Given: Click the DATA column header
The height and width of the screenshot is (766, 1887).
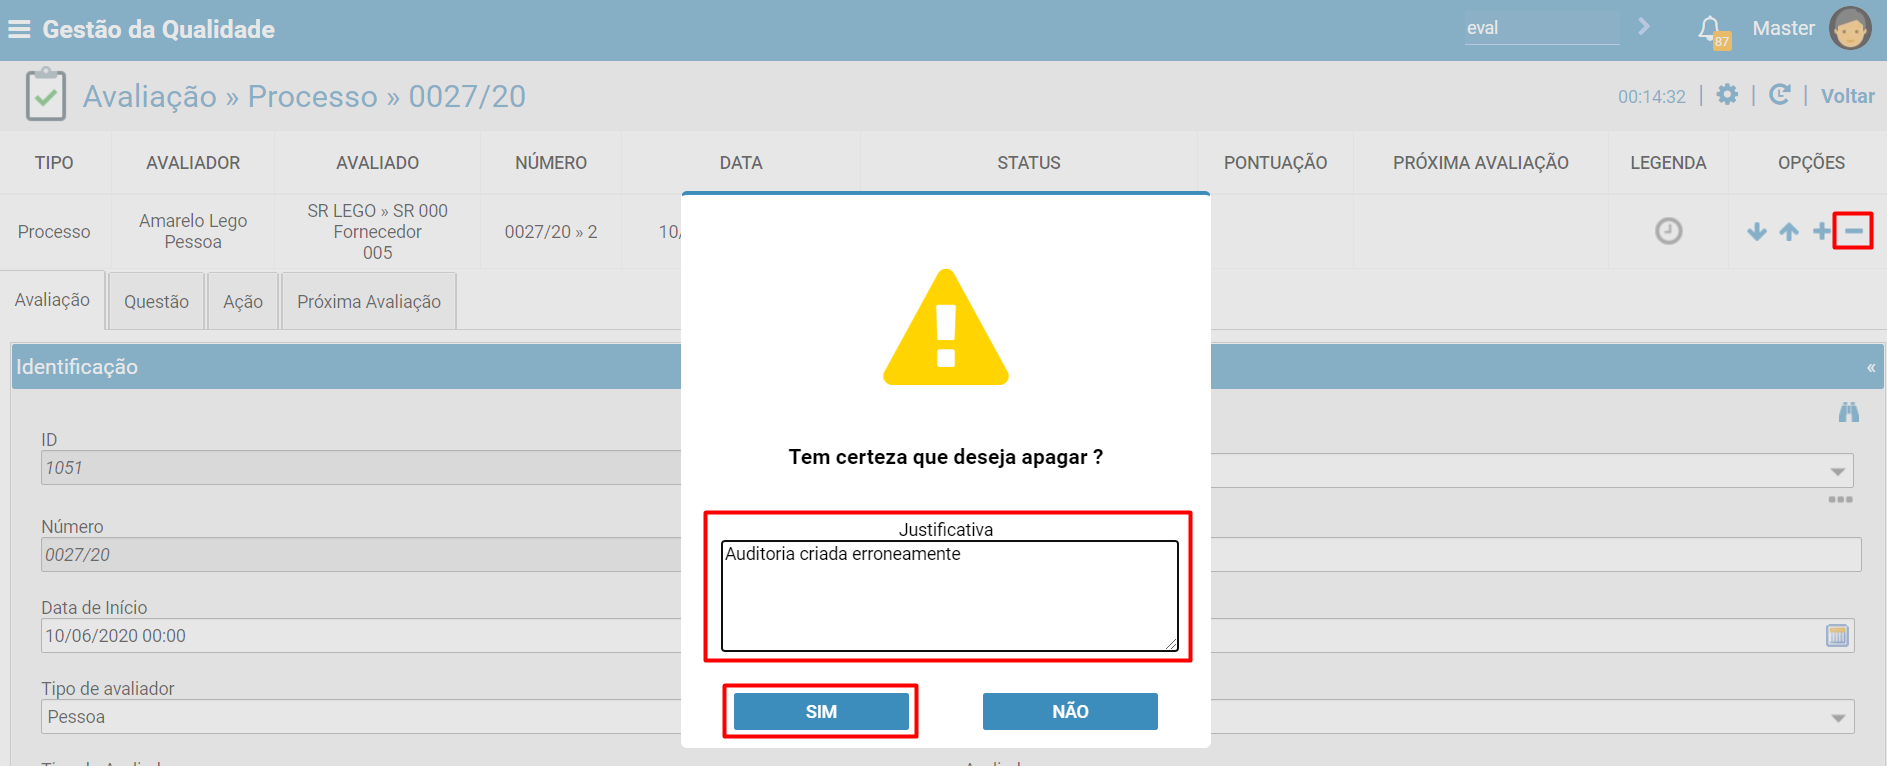Looking at the screenshot, I should (741, 162).
